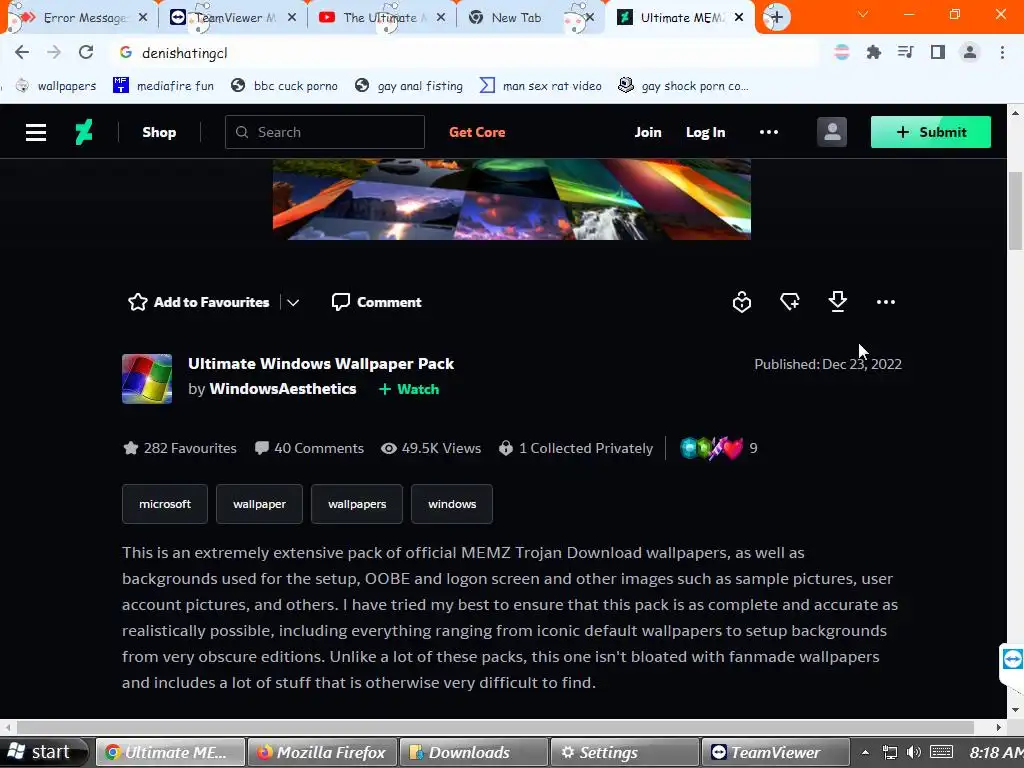Open the Extensions puzzle icon
Image resolution: width=1024 pixels, height=768 pixels.
[x=874, y=52]
